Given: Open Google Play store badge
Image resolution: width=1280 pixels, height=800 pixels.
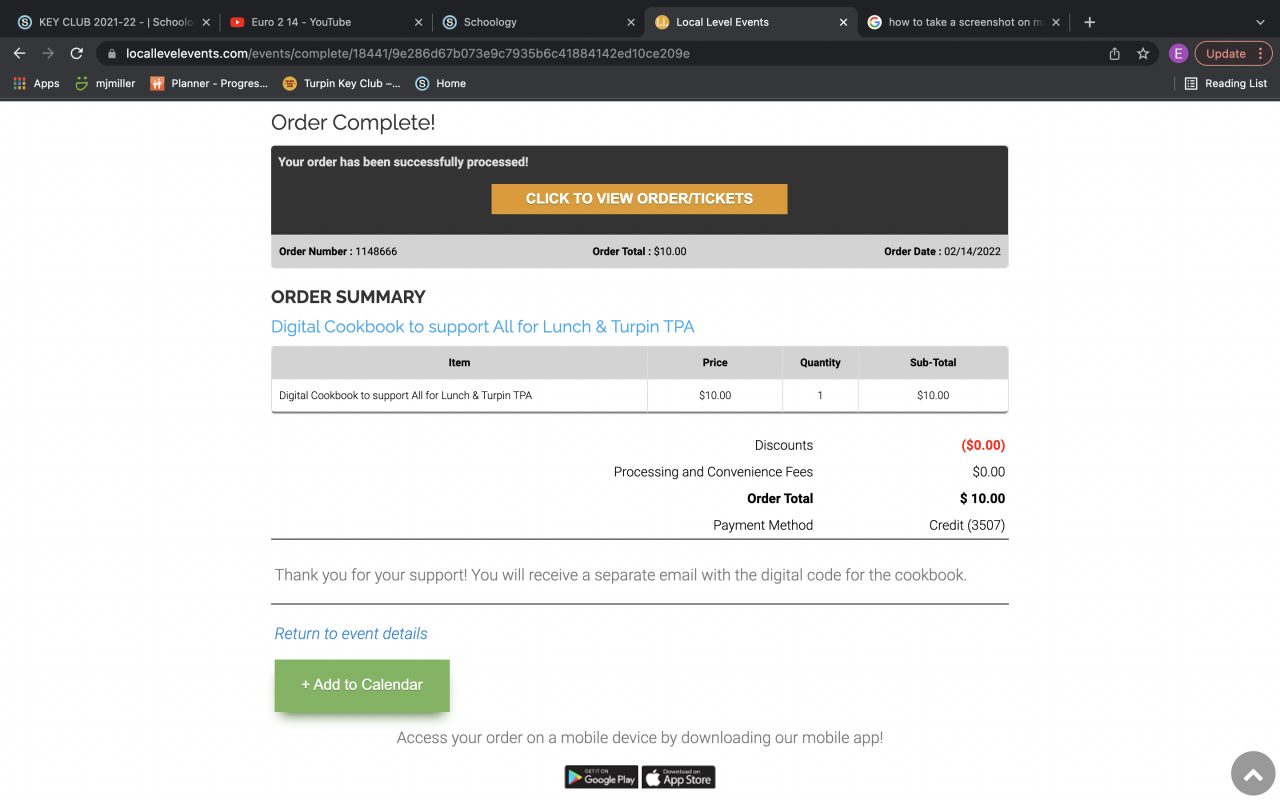Looking at the screenshot, I should tap(601, 777).
